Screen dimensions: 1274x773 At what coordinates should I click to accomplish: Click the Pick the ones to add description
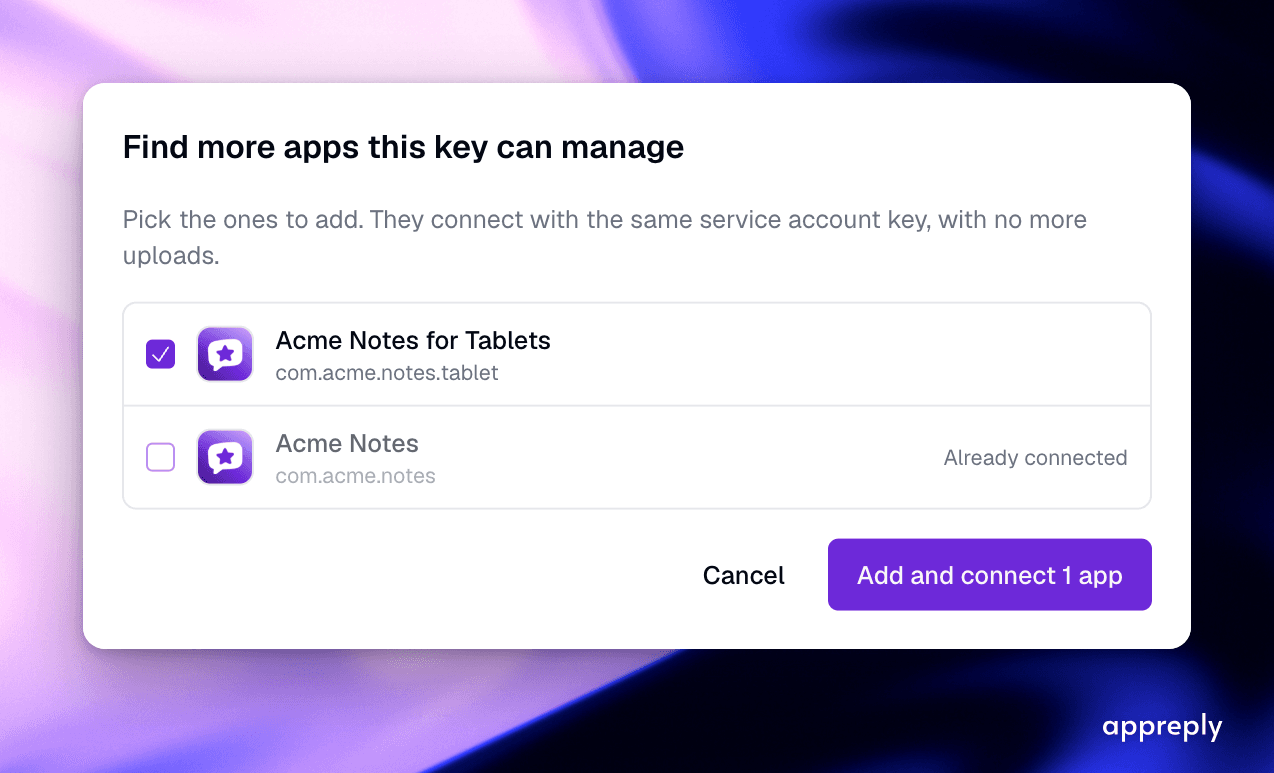(605, 237)
